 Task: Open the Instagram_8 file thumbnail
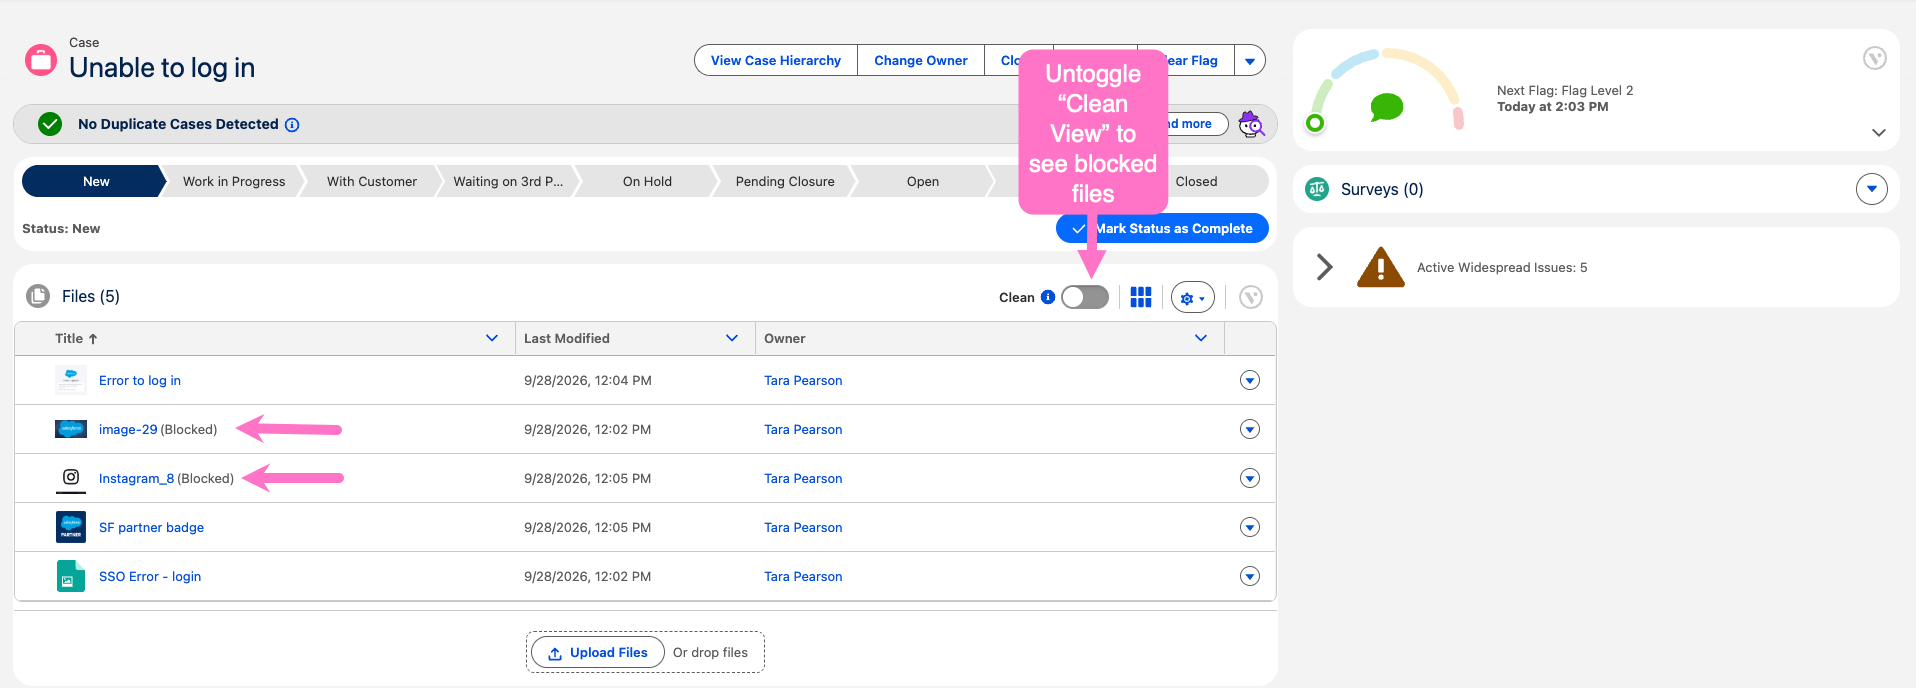[x=71, y=478]
